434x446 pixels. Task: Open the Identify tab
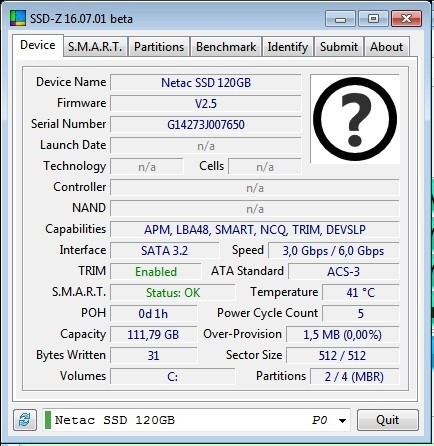pos(287,47)
